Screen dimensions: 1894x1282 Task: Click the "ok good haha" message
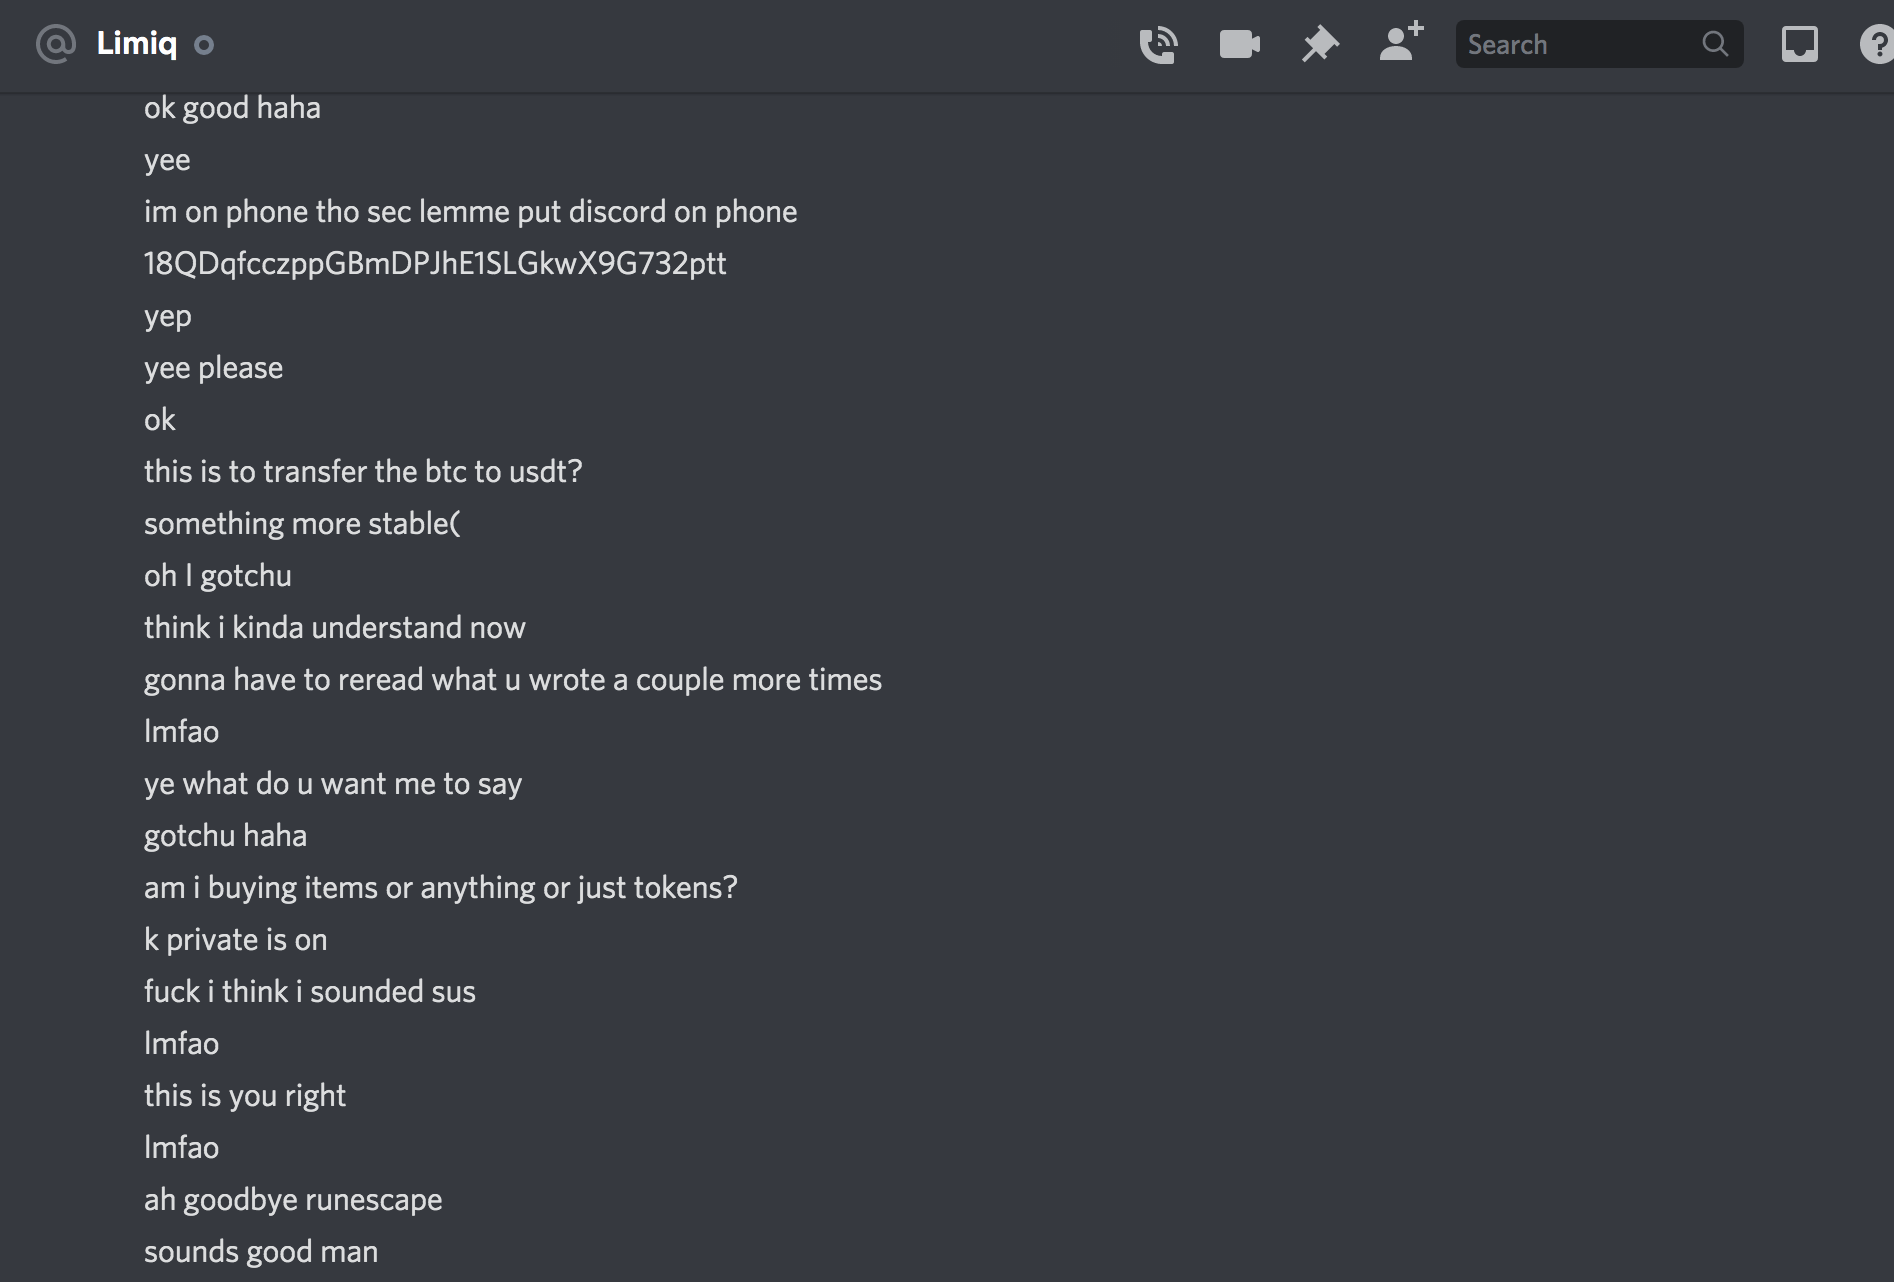pos(232,108)
